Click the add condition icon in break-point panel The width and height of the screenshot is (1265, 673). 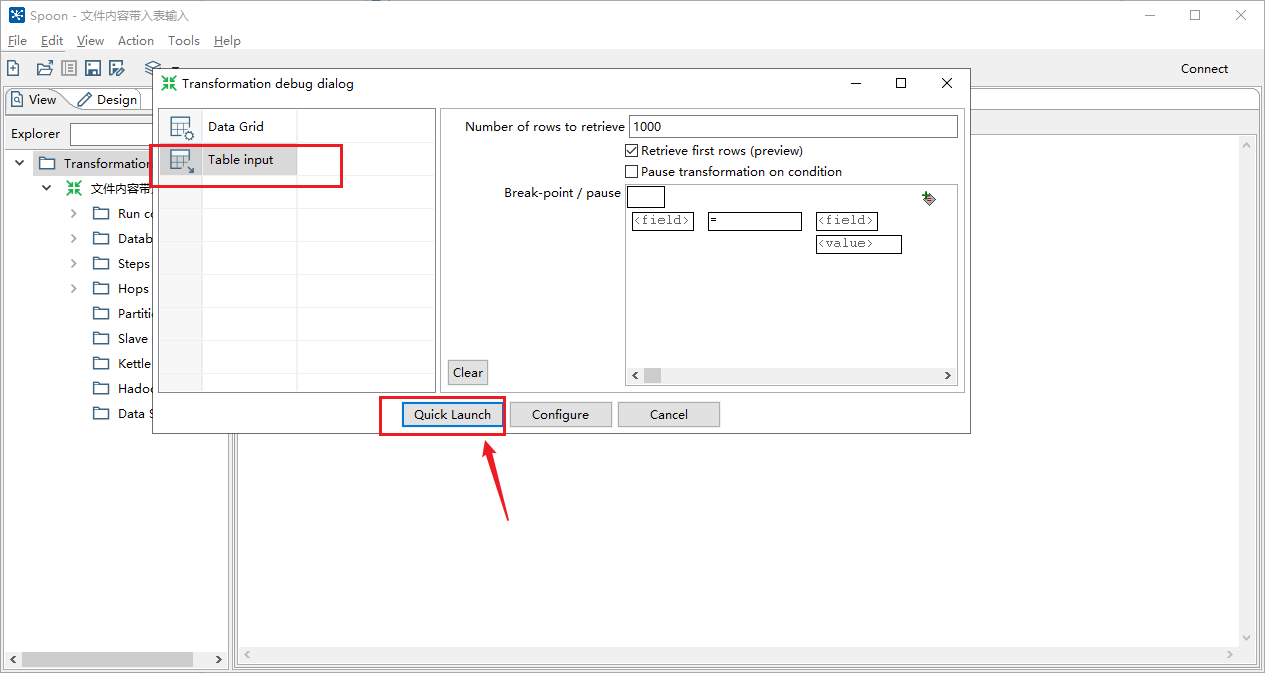pyautogui.click(x=928, y=198)
